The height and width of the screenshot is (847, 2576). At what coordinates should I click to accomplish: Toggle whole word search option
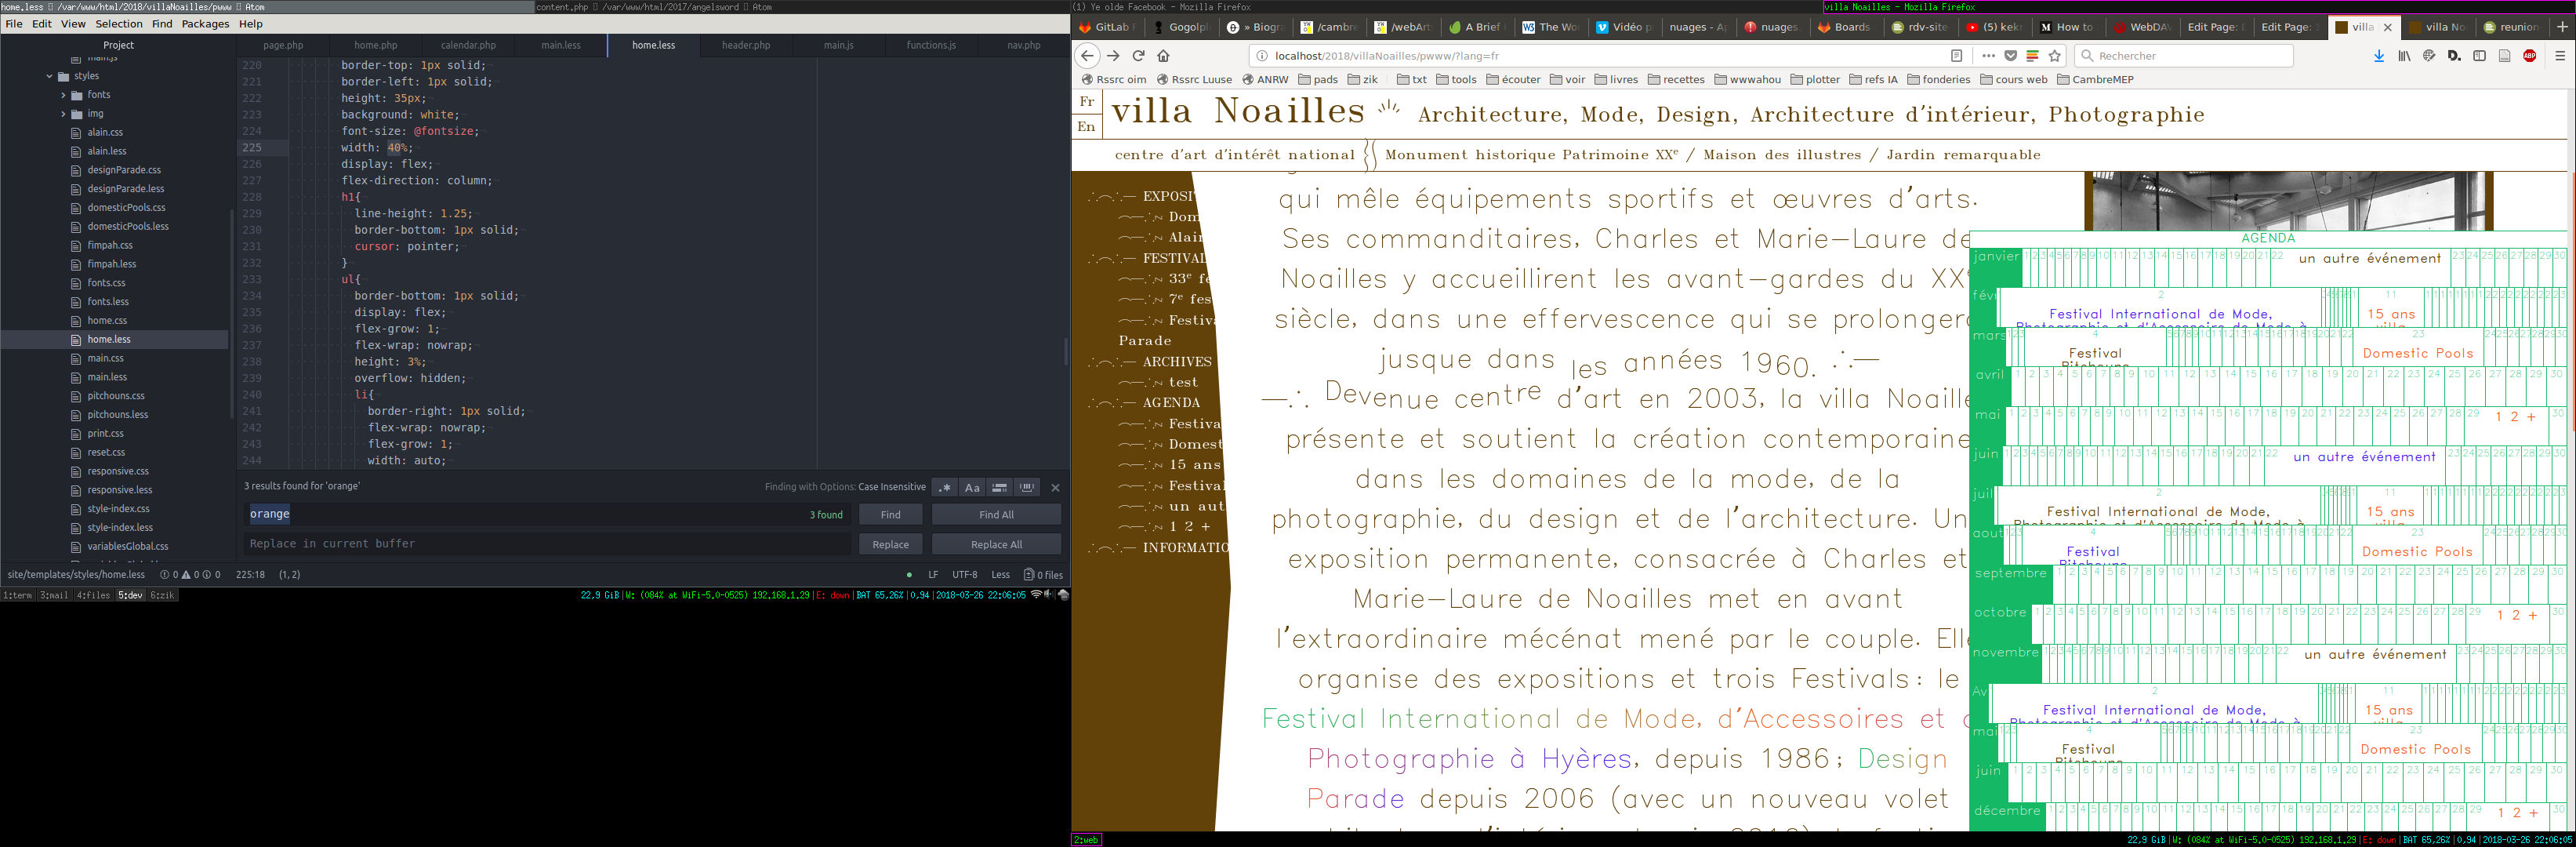pos(1026,488)
